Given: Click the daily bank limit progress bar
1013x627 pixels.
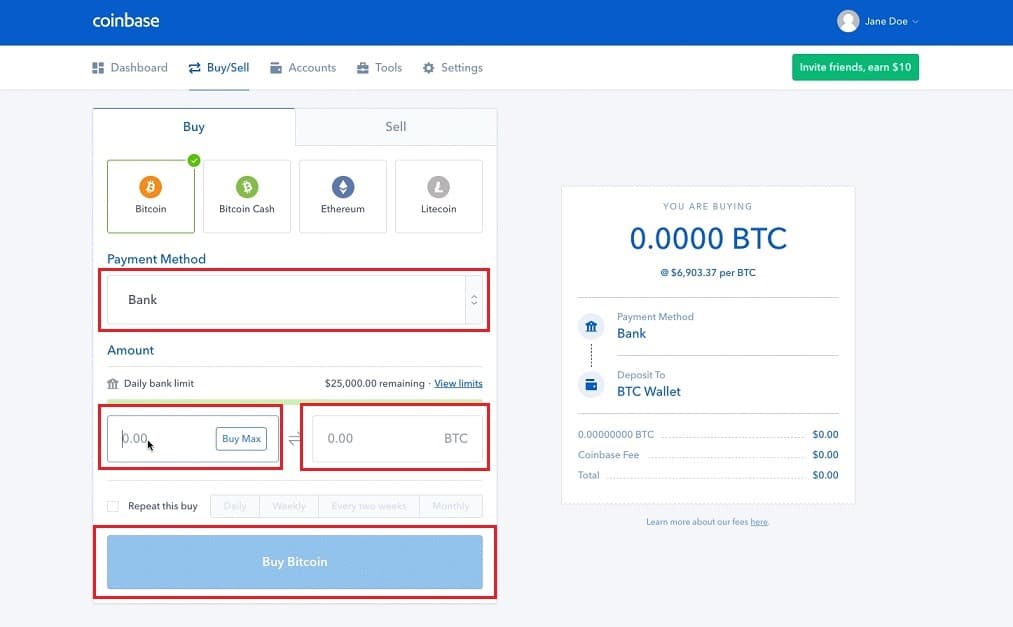Looking at the screenshot, I should tap(295, 401).
